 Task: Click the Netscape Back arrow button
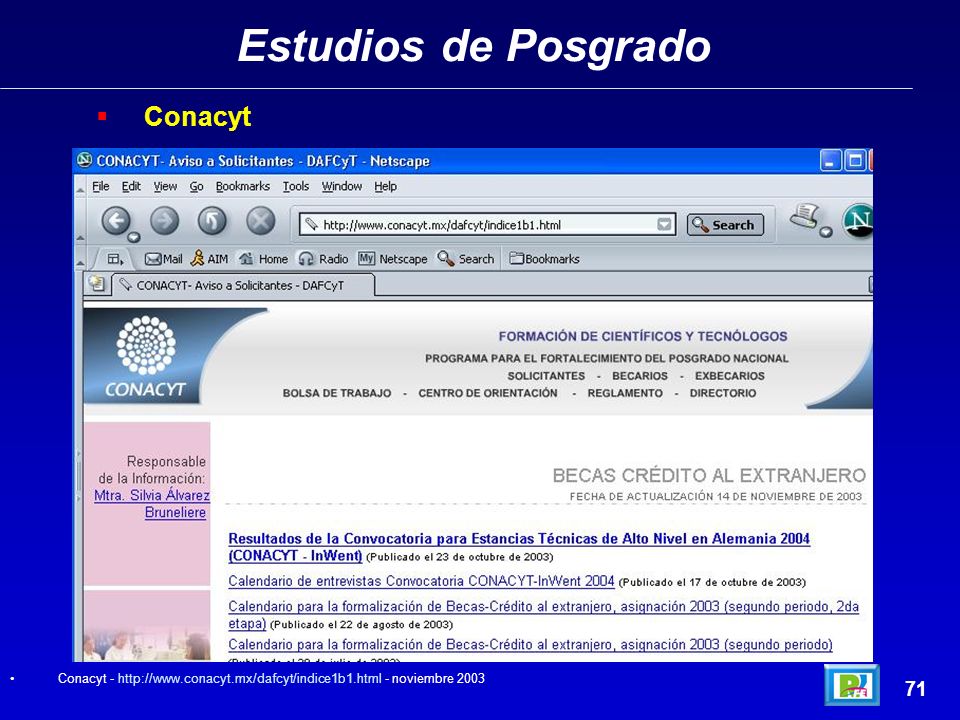(x=116, y=222)
